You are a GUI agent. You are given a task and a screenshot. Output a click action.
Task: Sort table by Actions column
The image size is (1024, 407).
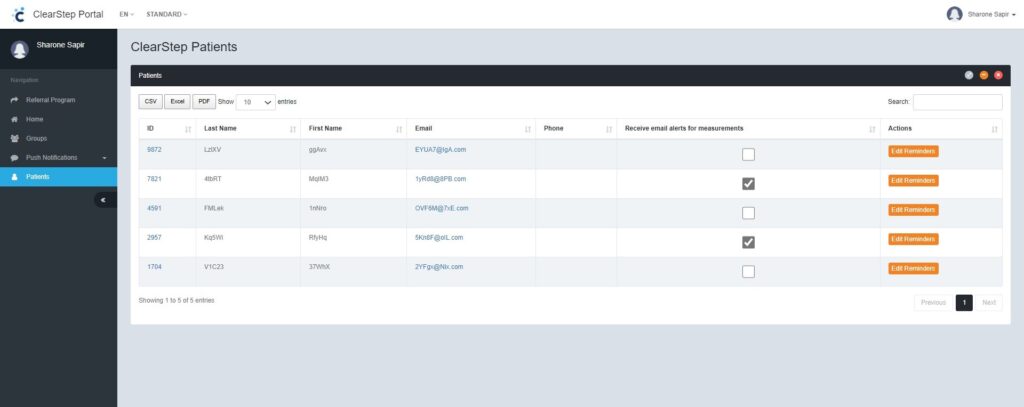[x=995, y=129]
